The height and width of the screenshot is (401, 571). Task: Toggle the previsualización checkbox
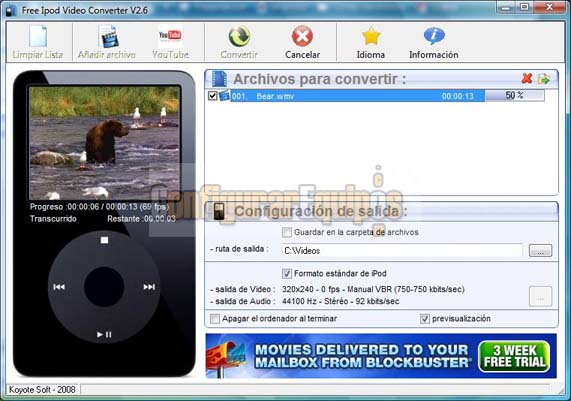pyautogui.click(x=425, y=319)
